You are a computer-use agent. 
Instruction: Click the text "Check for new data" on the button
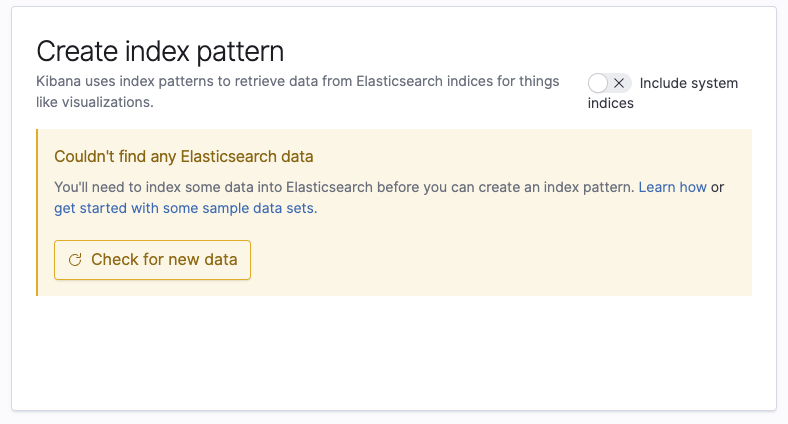tap(164, 260)
